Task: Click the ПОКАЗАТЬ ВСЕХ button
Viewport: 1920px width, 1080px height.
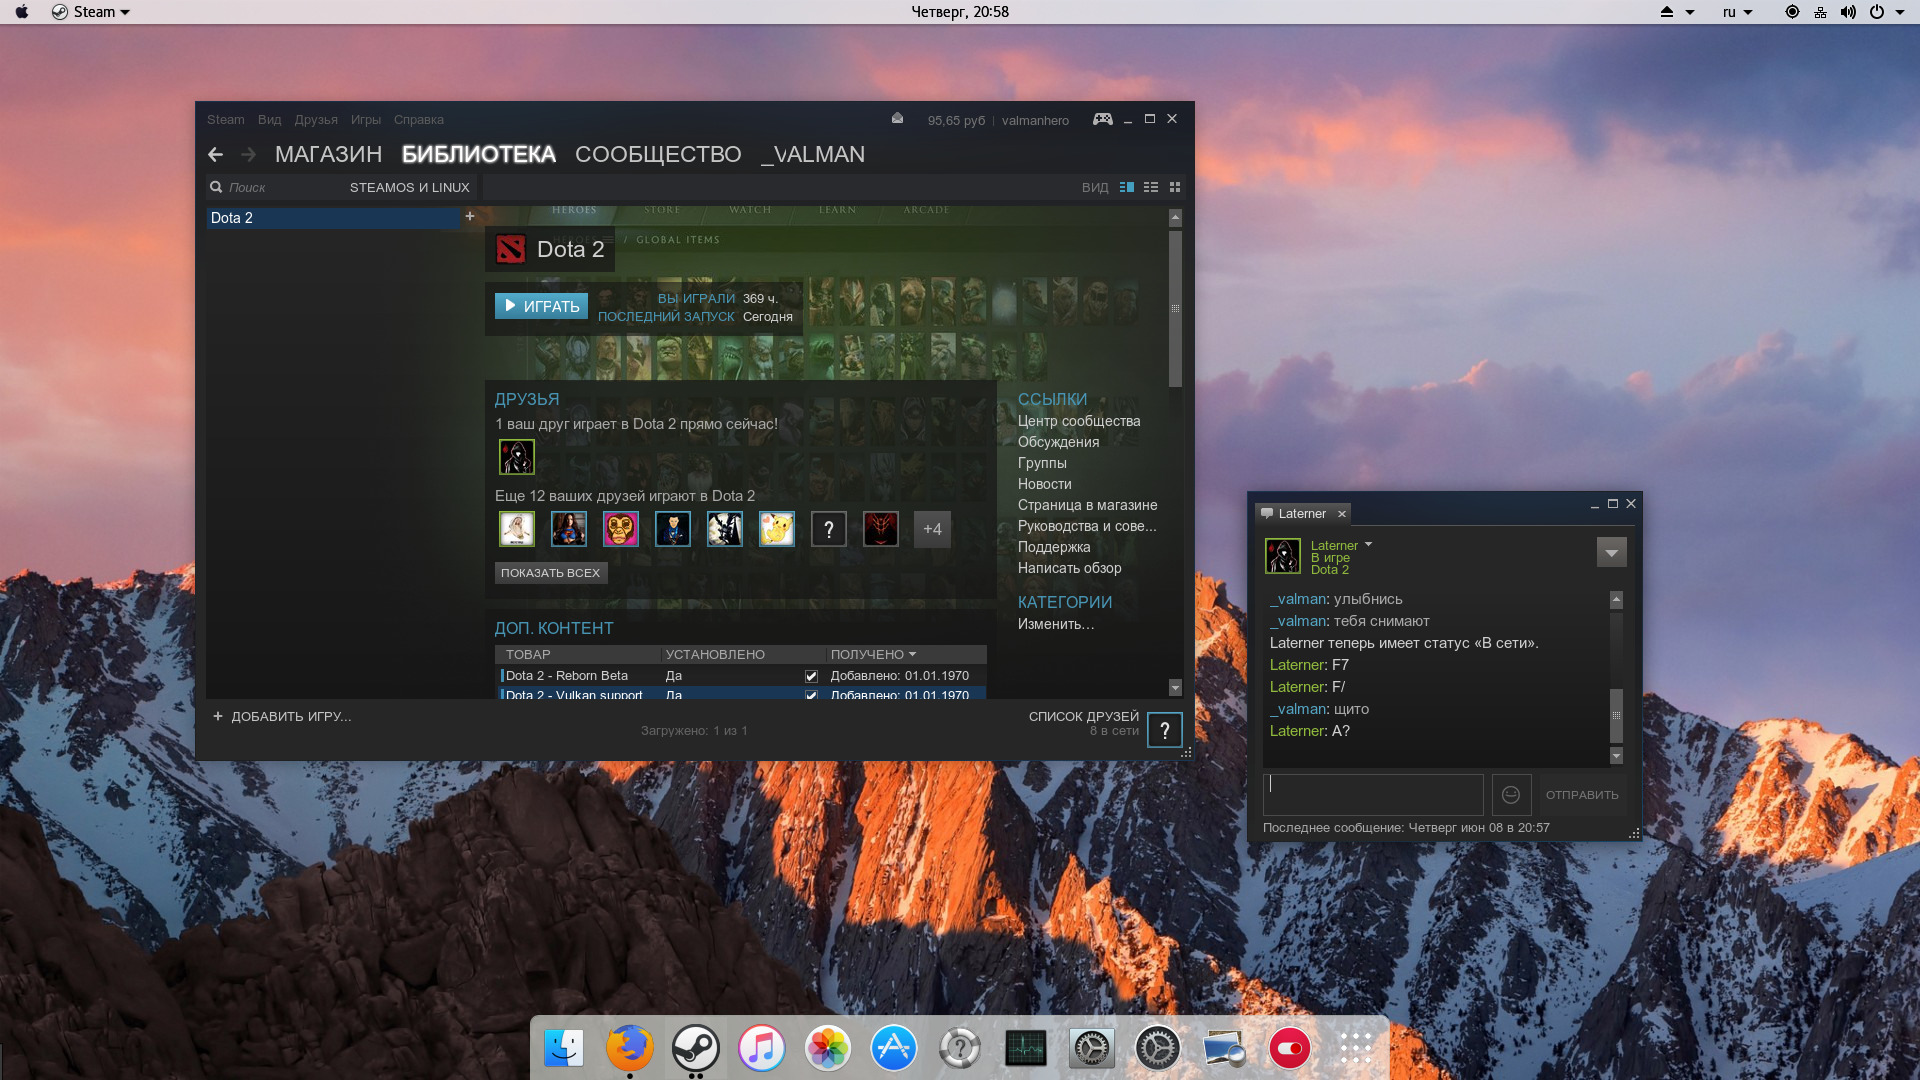Action: click(550, 573)
